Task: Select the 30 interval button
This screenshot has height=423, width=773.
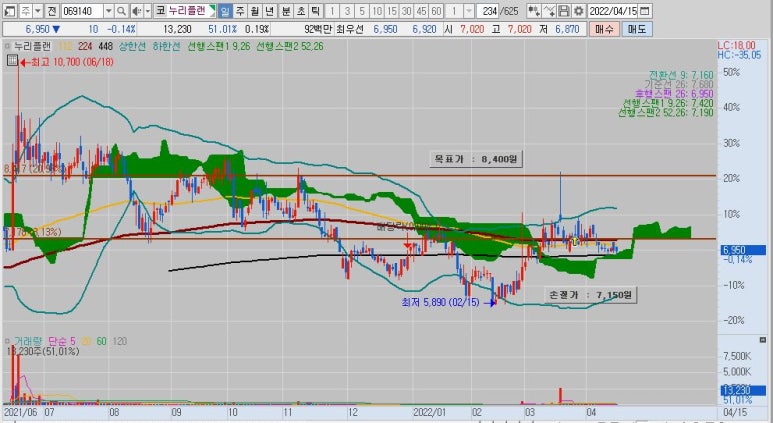Action: coord(407,10)
